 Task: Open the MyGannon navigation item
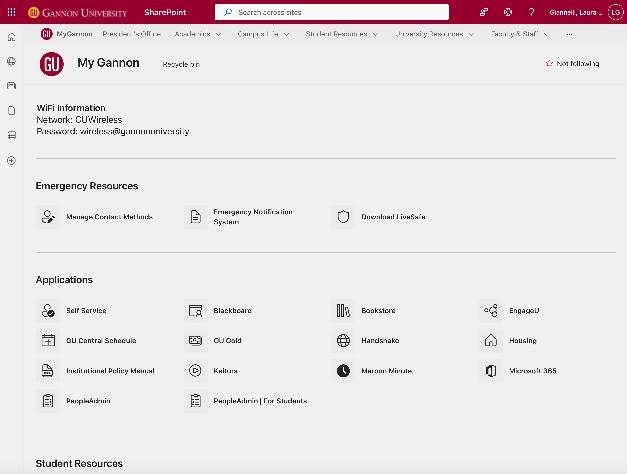click(x=66, y=34)
